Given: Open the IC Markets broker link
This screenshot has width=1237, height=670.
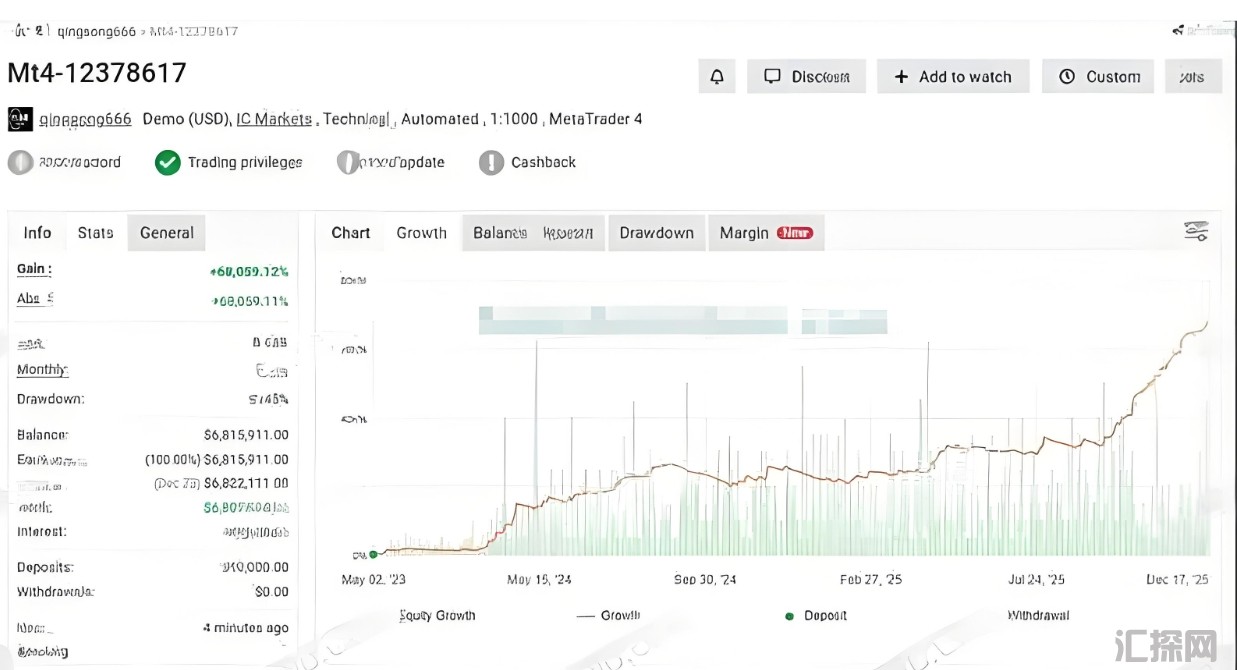Looking at the screenshot, I should coord(274,119).
